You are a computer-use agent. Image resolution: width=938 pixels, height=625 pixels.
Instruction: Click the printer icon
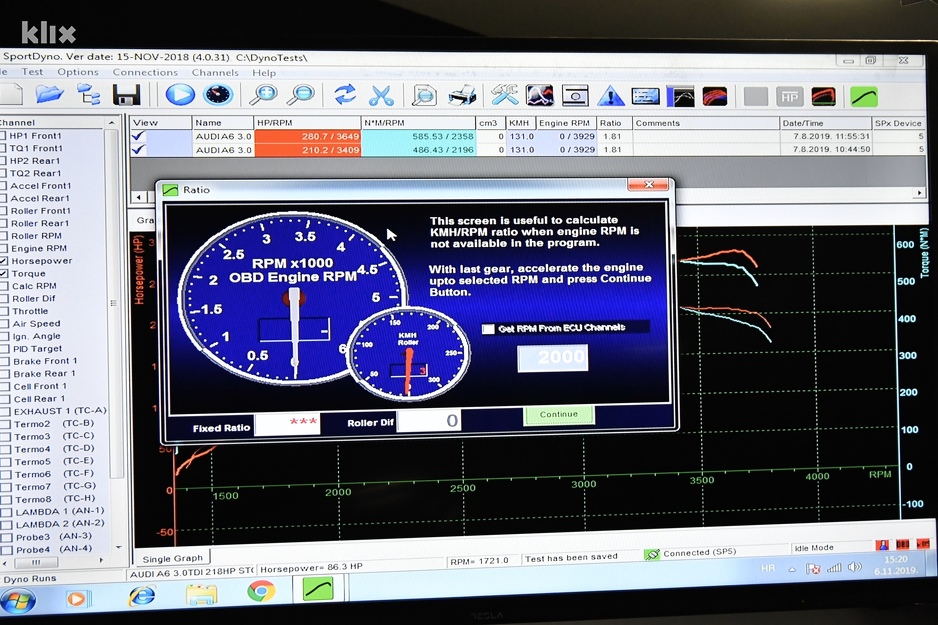tap(462, 95)
